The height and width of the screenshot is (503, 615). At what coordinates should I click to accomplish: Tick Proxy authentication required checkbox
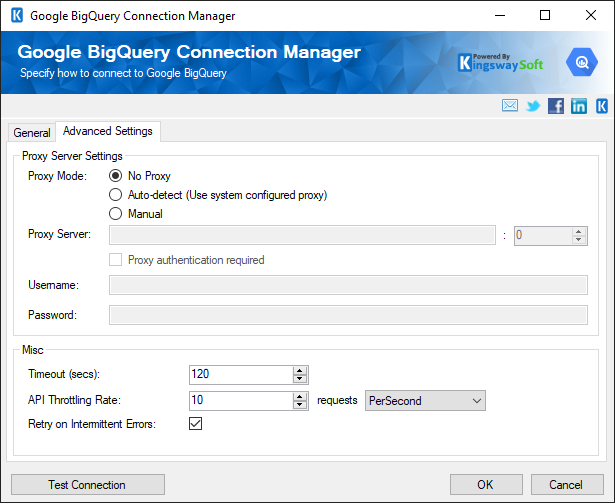(115, 260)
